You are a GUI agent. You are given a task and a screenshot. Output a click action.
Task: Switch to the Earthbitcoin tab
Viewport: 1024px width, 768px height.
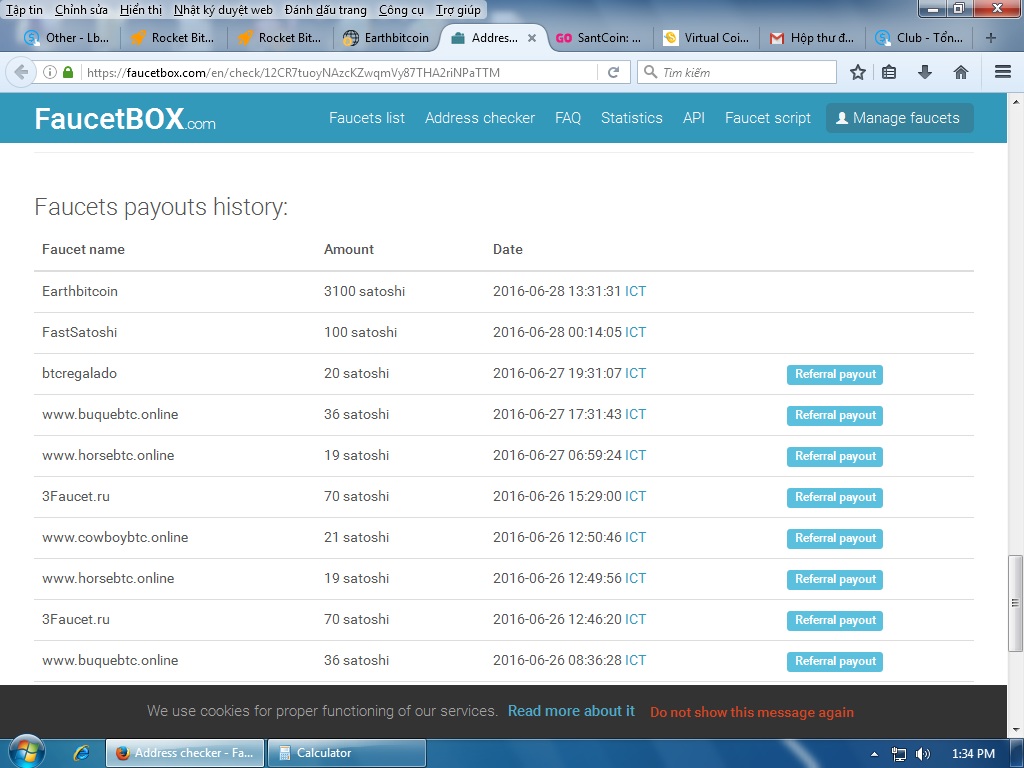coord(387,38)
